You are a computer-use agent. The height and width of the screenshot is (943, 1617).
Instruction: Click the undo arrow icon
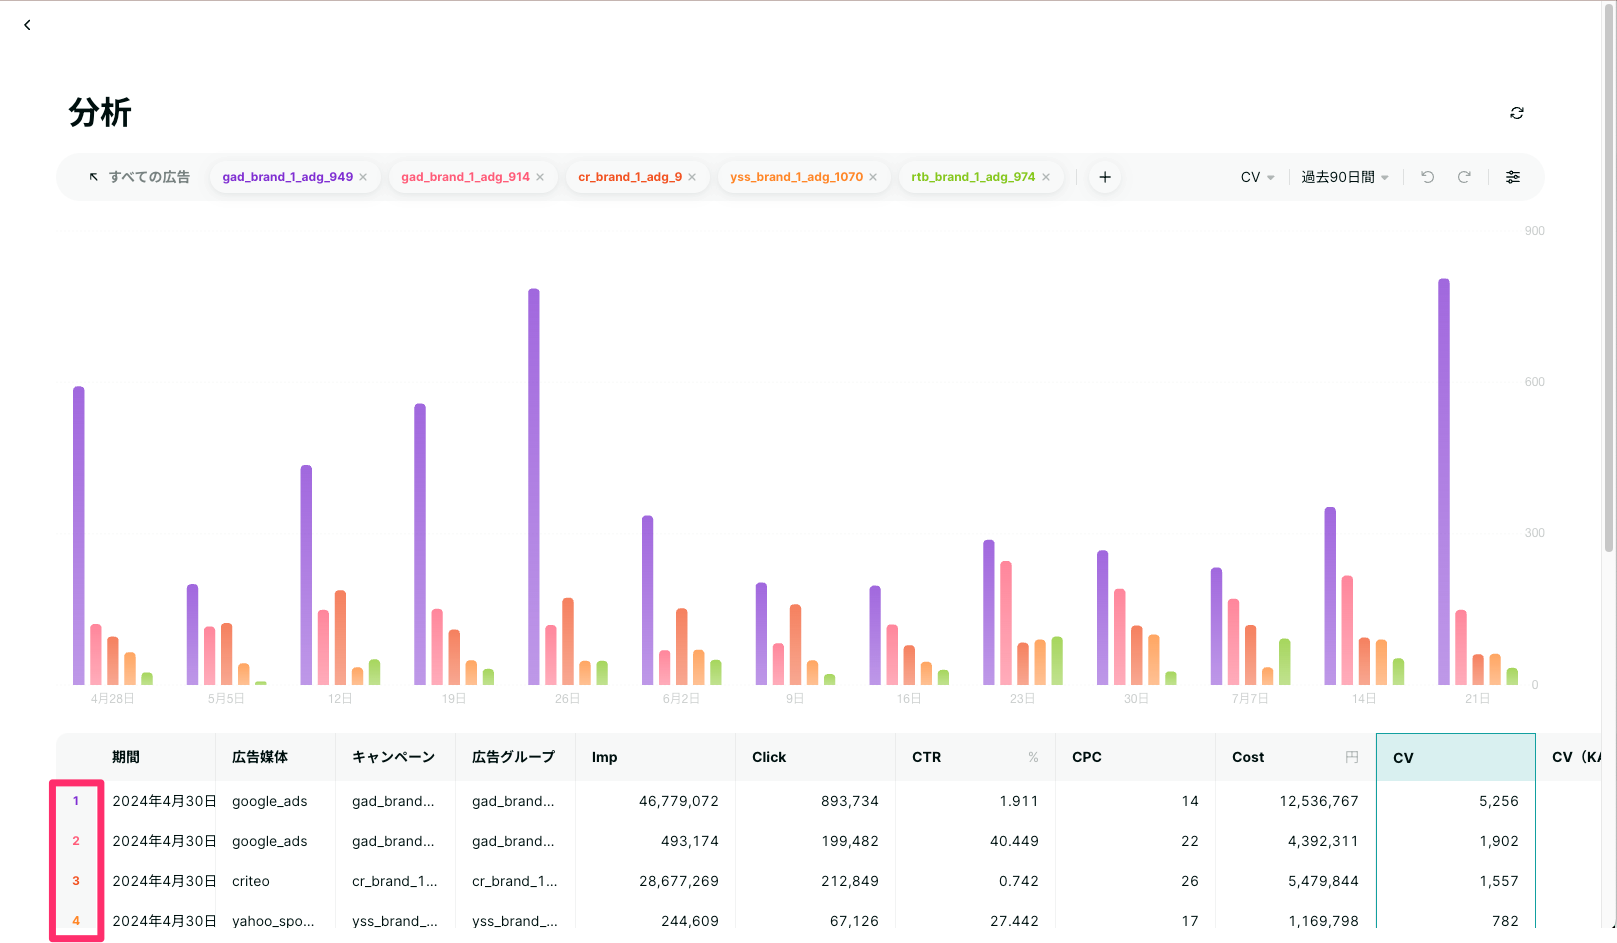[x=1428, y=177]
